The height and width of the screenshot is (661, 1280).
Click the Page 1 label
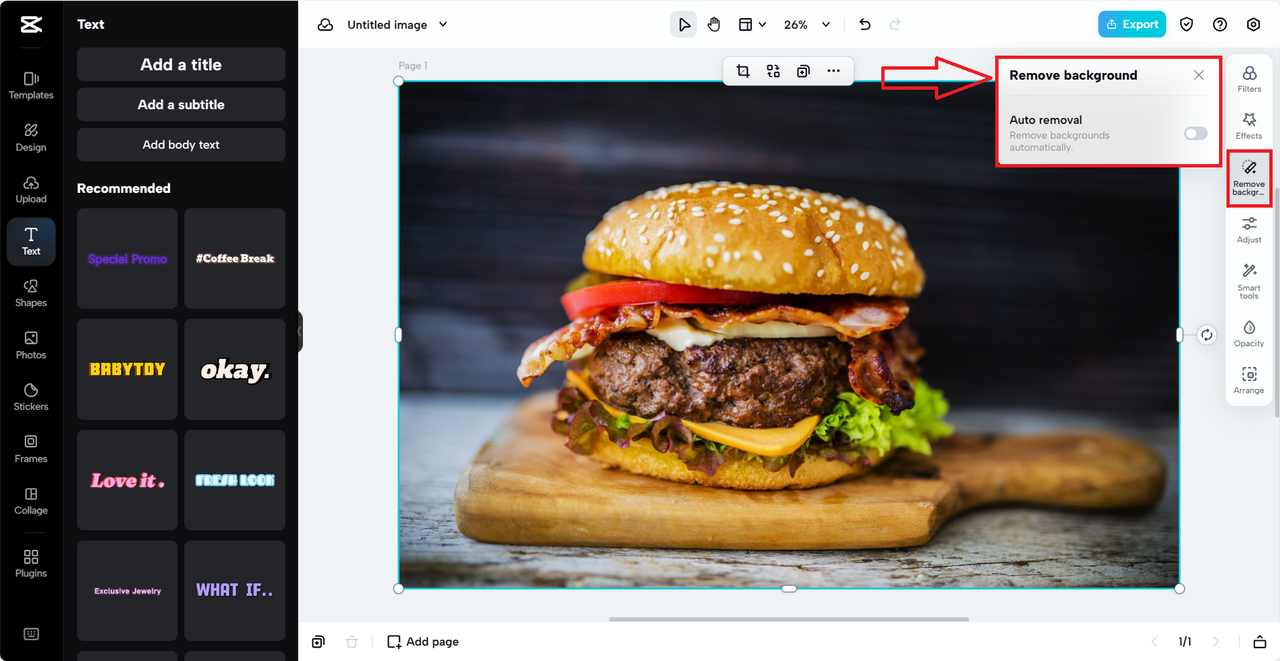pyautogui.click(x=413, y=66)
